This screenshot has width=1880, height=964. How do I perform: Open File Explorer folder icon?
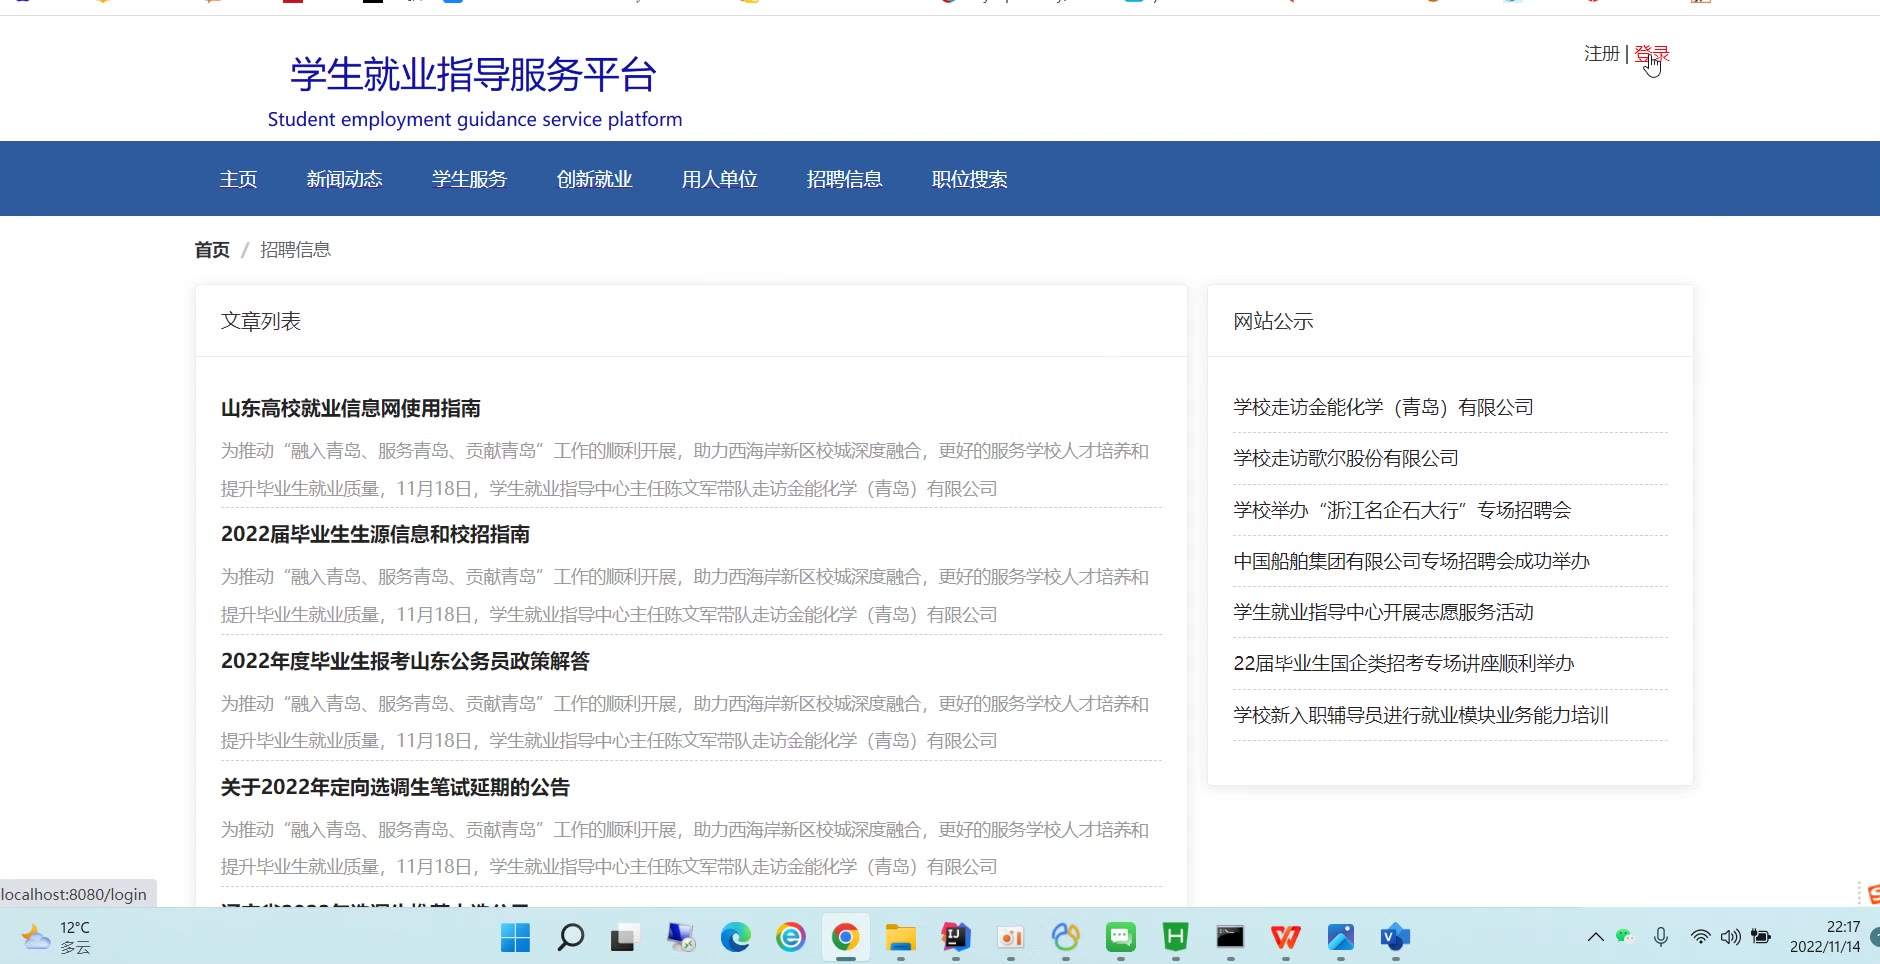pos(900,937)
